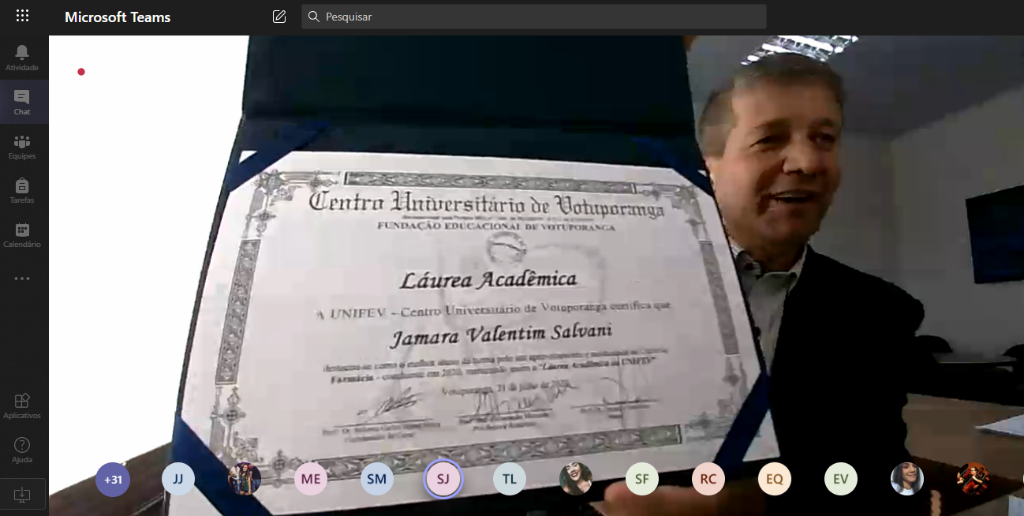
Task: Click the red recording indicator dot
Action: pos(81,72)
